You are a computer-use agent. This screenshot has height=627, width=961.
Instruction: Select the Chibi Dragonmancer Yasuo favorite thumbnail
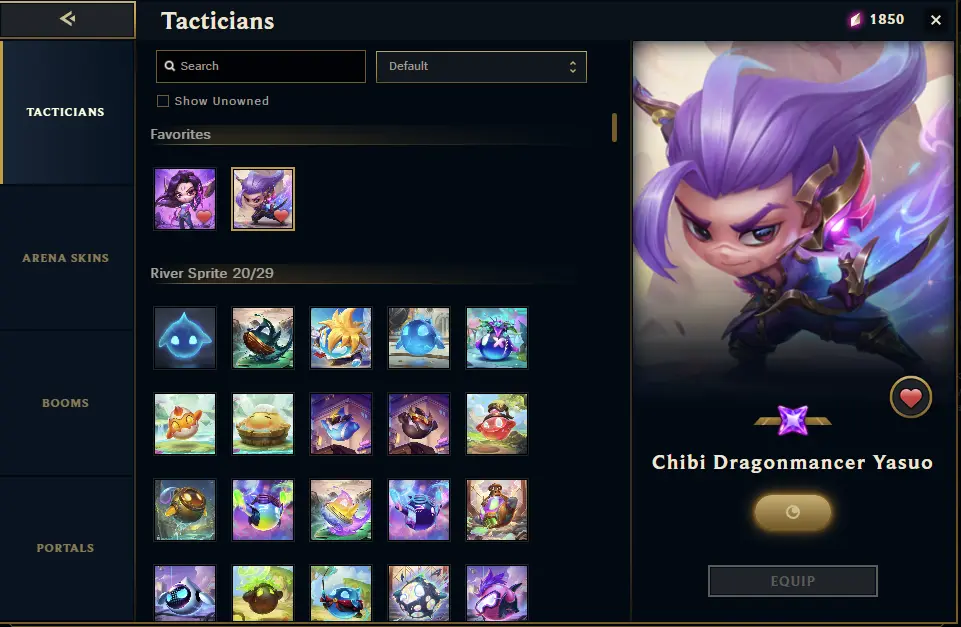click(263, 199)
